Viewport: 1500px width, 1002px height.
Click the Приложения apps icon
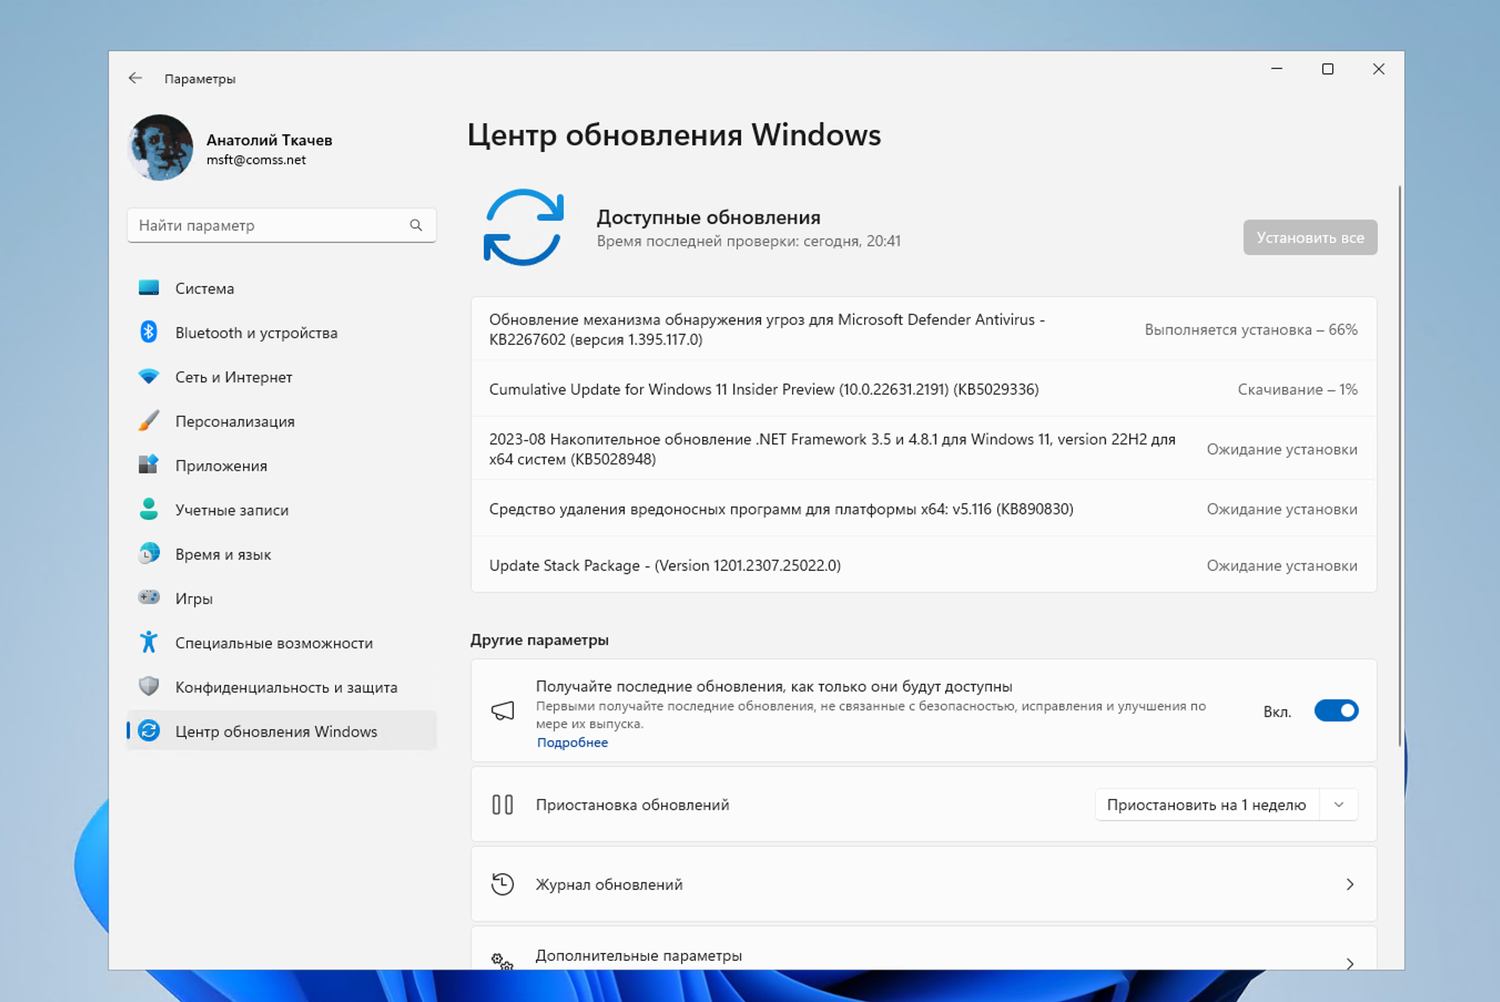[149, 465]
